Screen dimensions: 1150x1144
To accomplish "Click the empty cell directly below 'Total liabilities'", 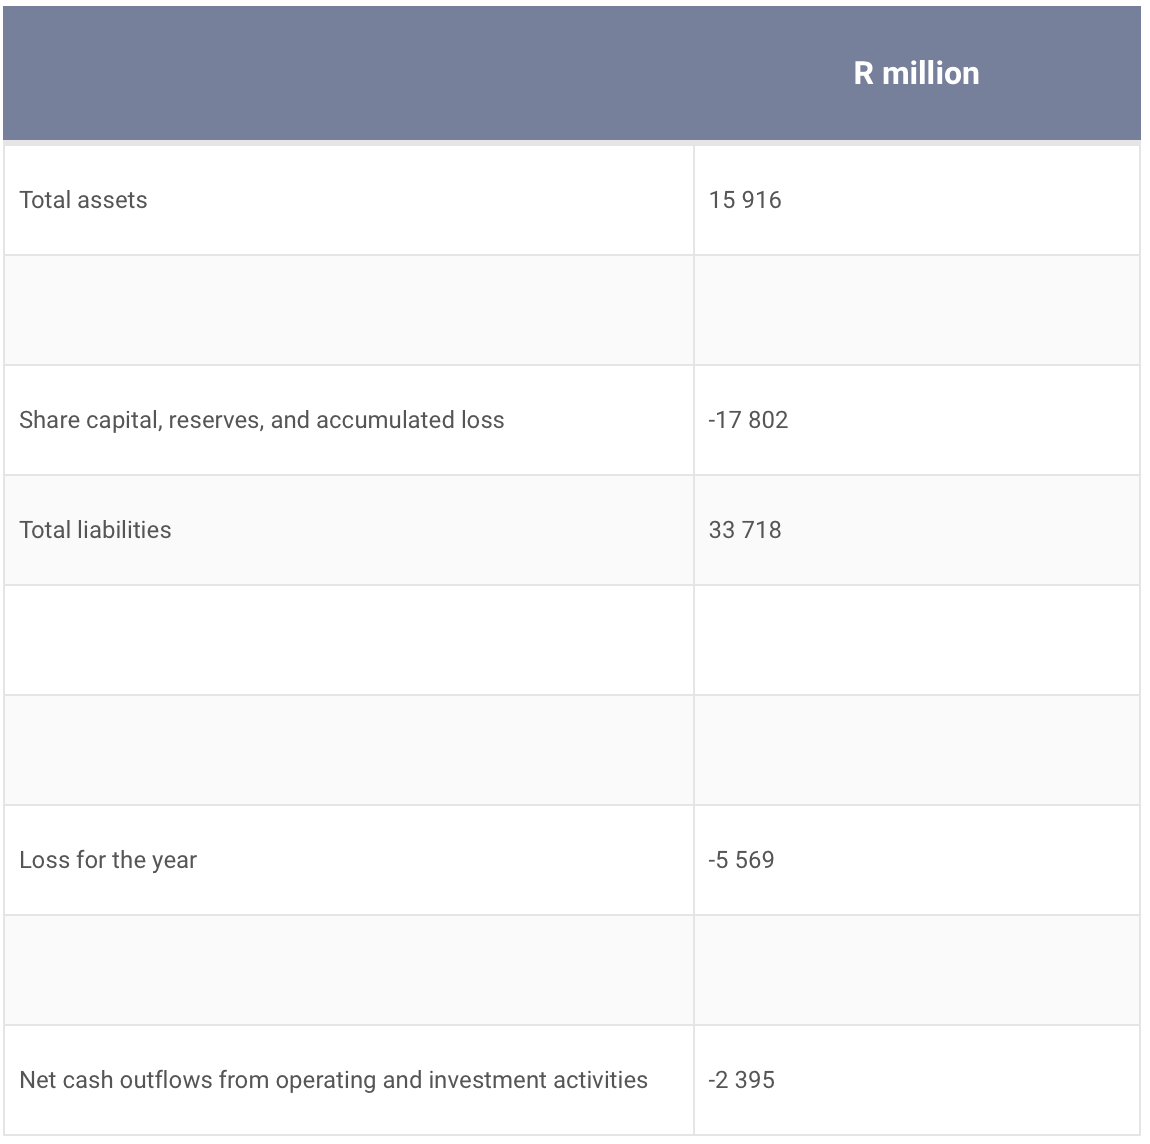I will click(348, 640).
